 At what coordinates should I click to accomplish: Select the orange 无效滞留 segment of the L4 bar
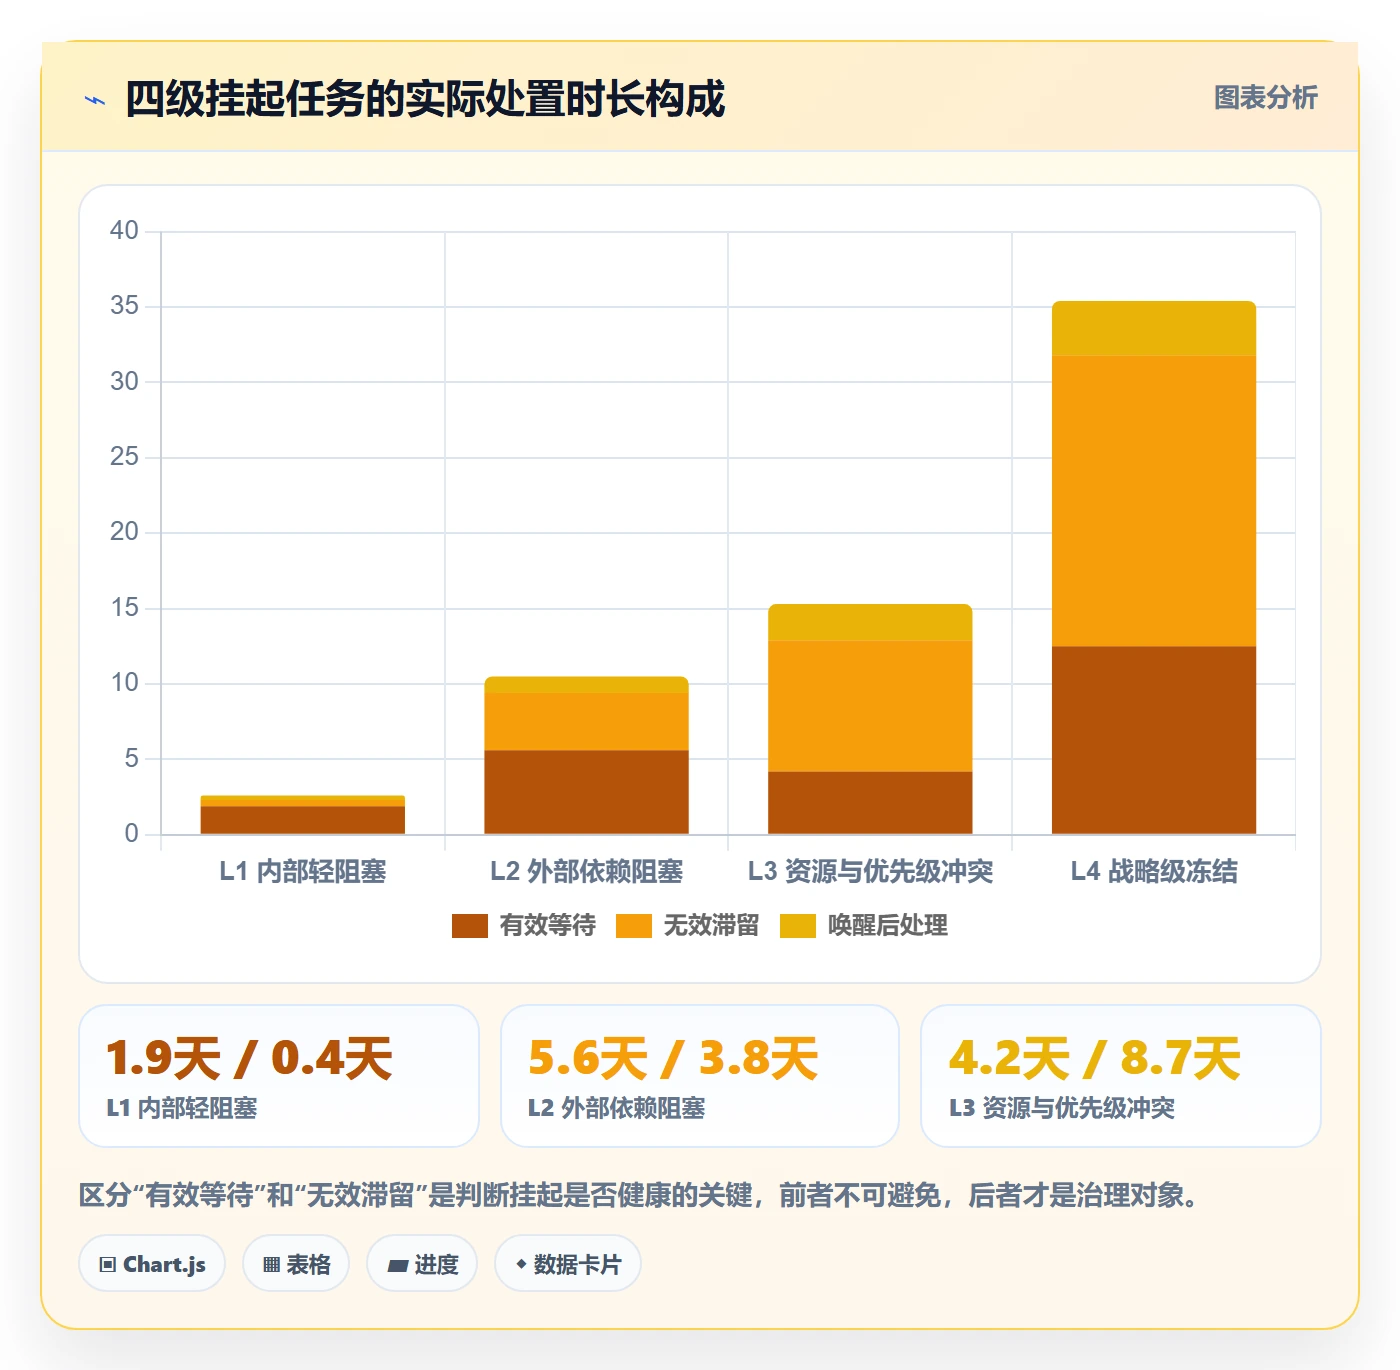point(1154,501)
